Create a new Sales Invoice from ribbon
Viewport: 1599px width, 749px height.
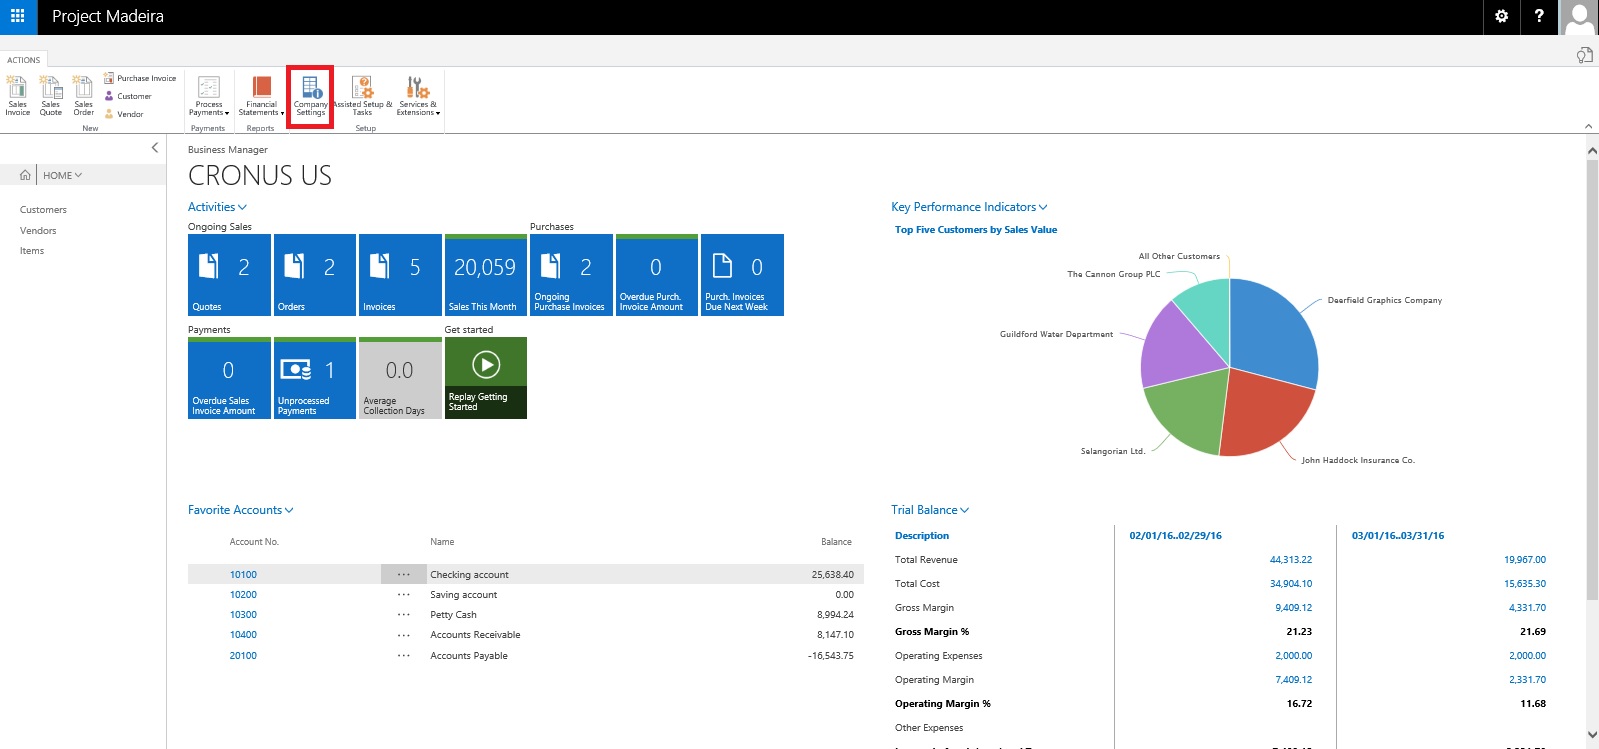click(x=17, y=95)
